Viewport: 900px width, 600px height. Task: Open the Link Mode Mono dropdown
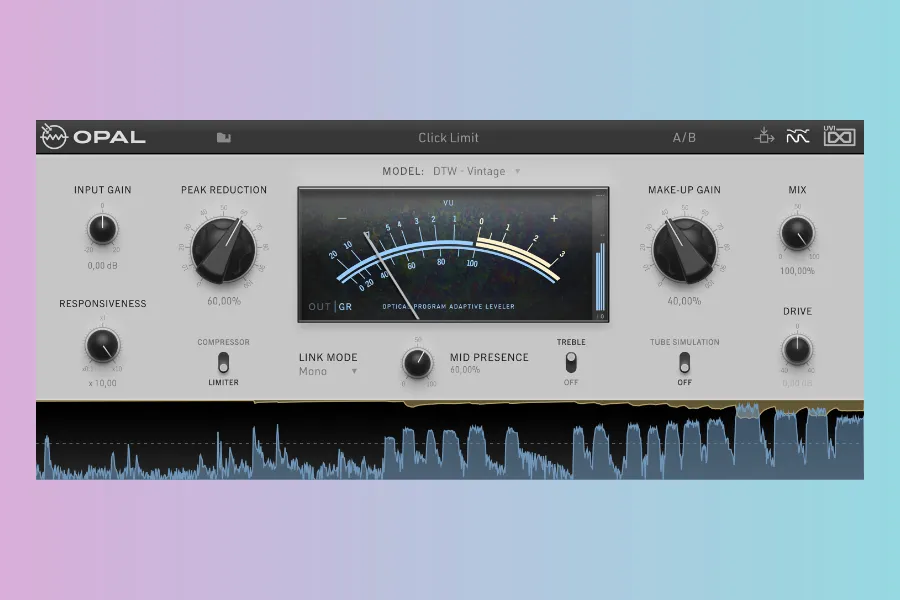point(328,371)
